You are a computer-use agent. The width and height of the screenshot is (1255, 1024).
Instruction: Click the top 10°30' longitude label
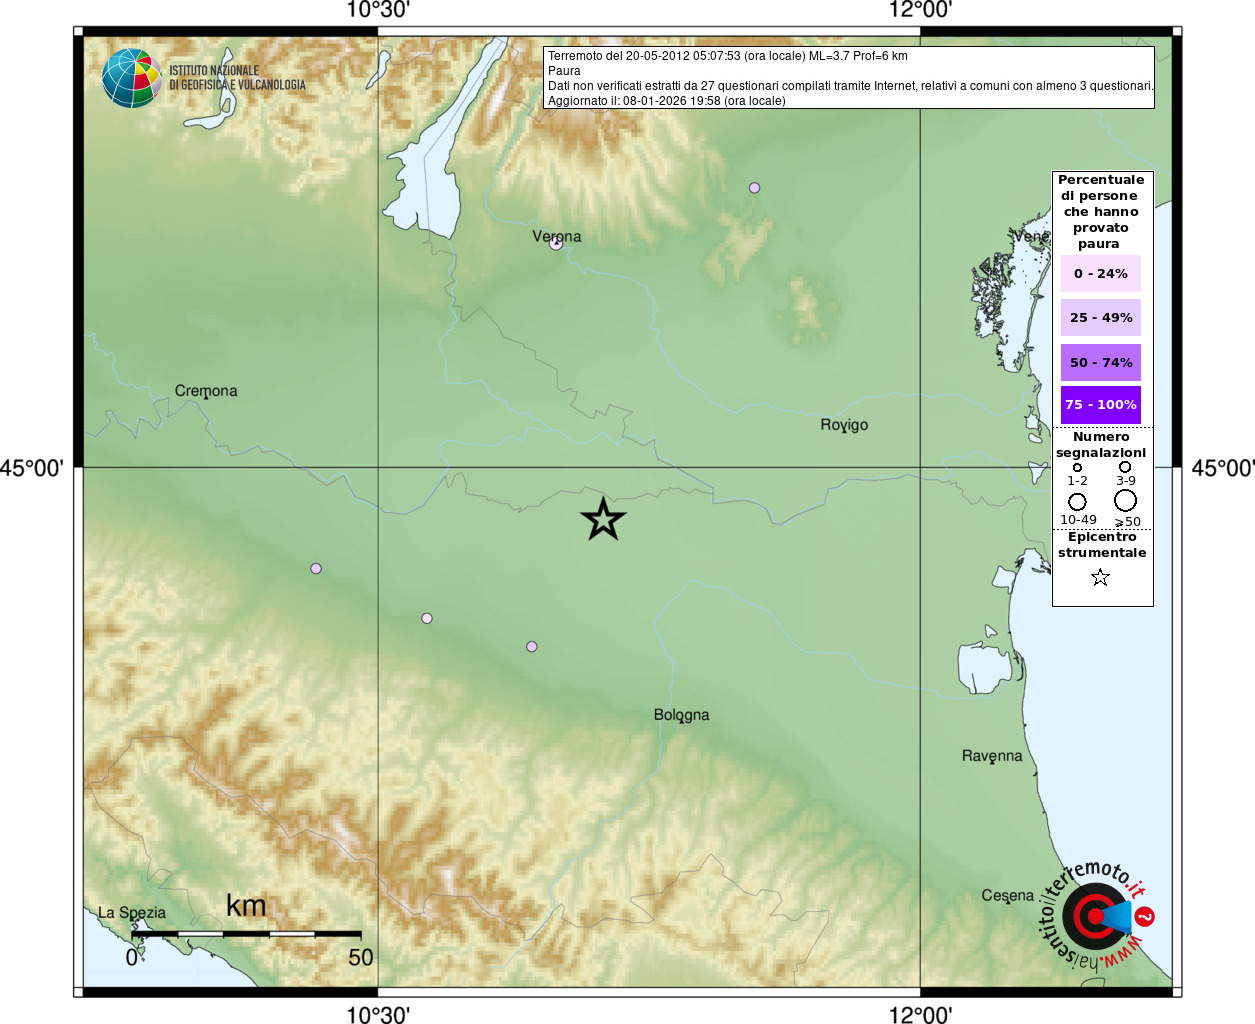click(x=378, y=11)
